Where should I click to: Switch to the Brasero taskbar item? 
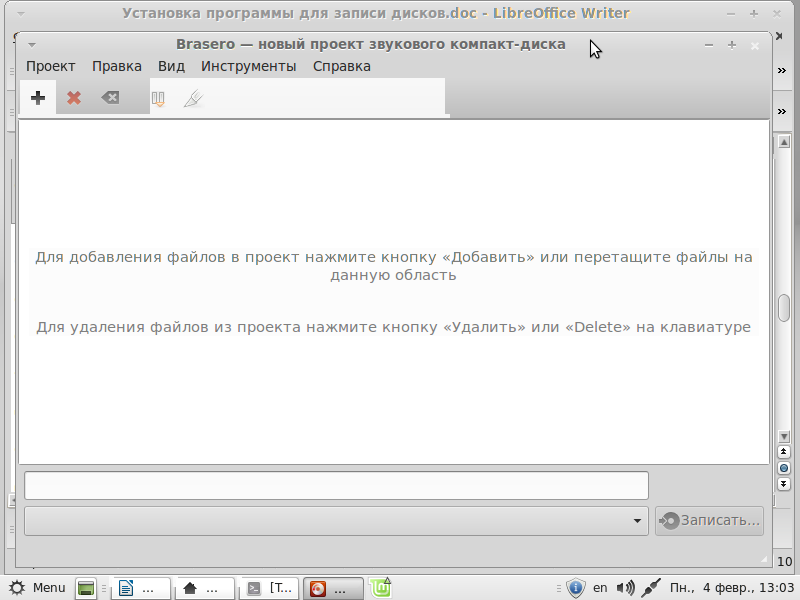tap(333, 588)
